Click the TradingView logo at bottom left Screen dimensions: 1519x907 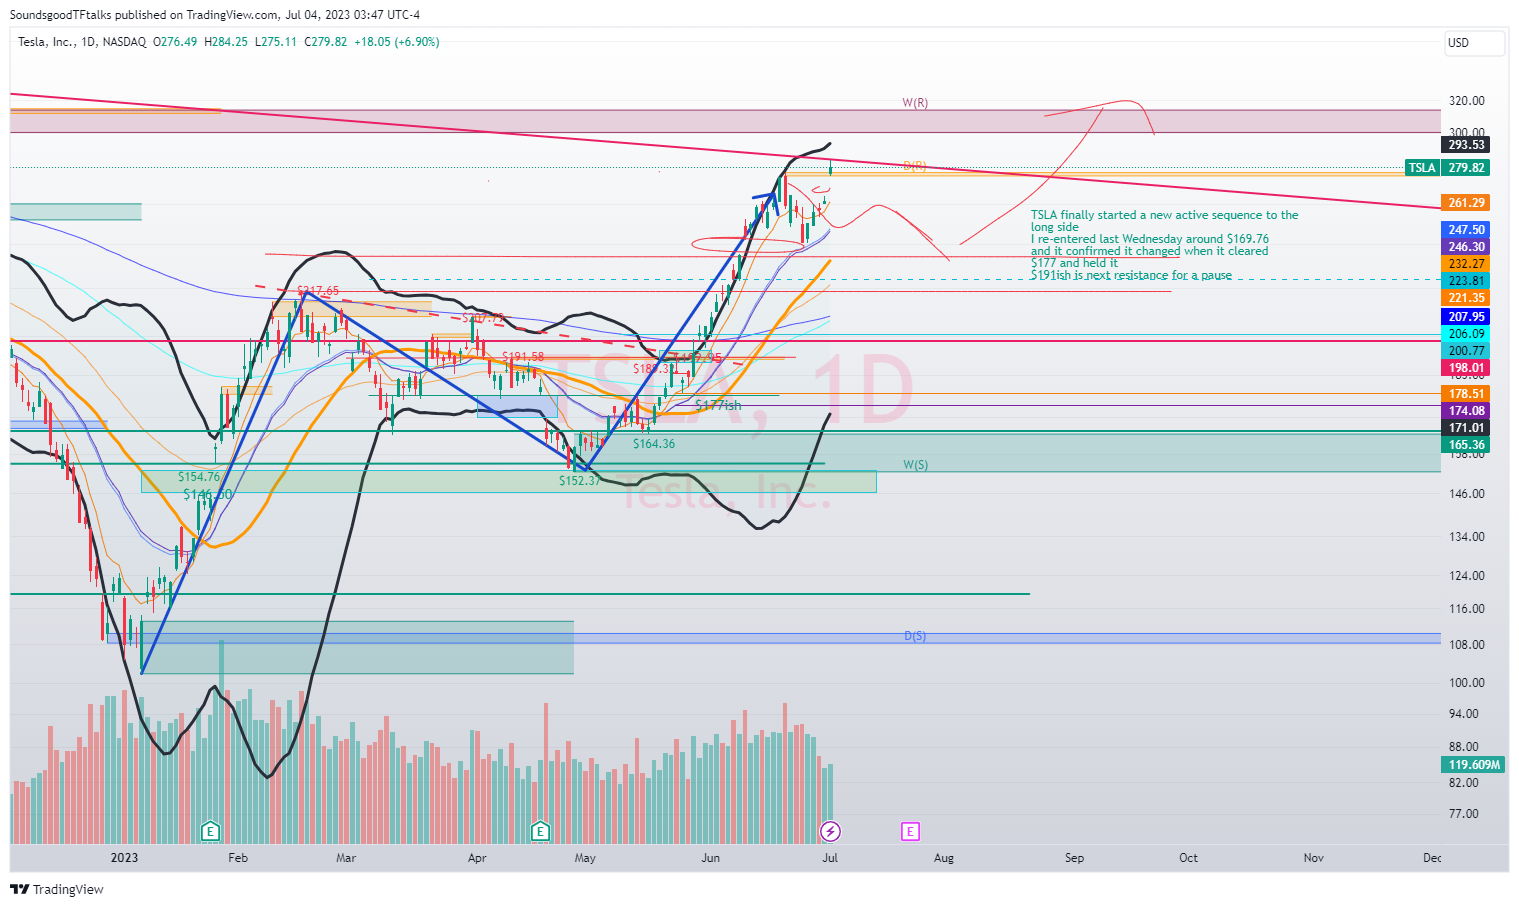click(x=57, y=889)
